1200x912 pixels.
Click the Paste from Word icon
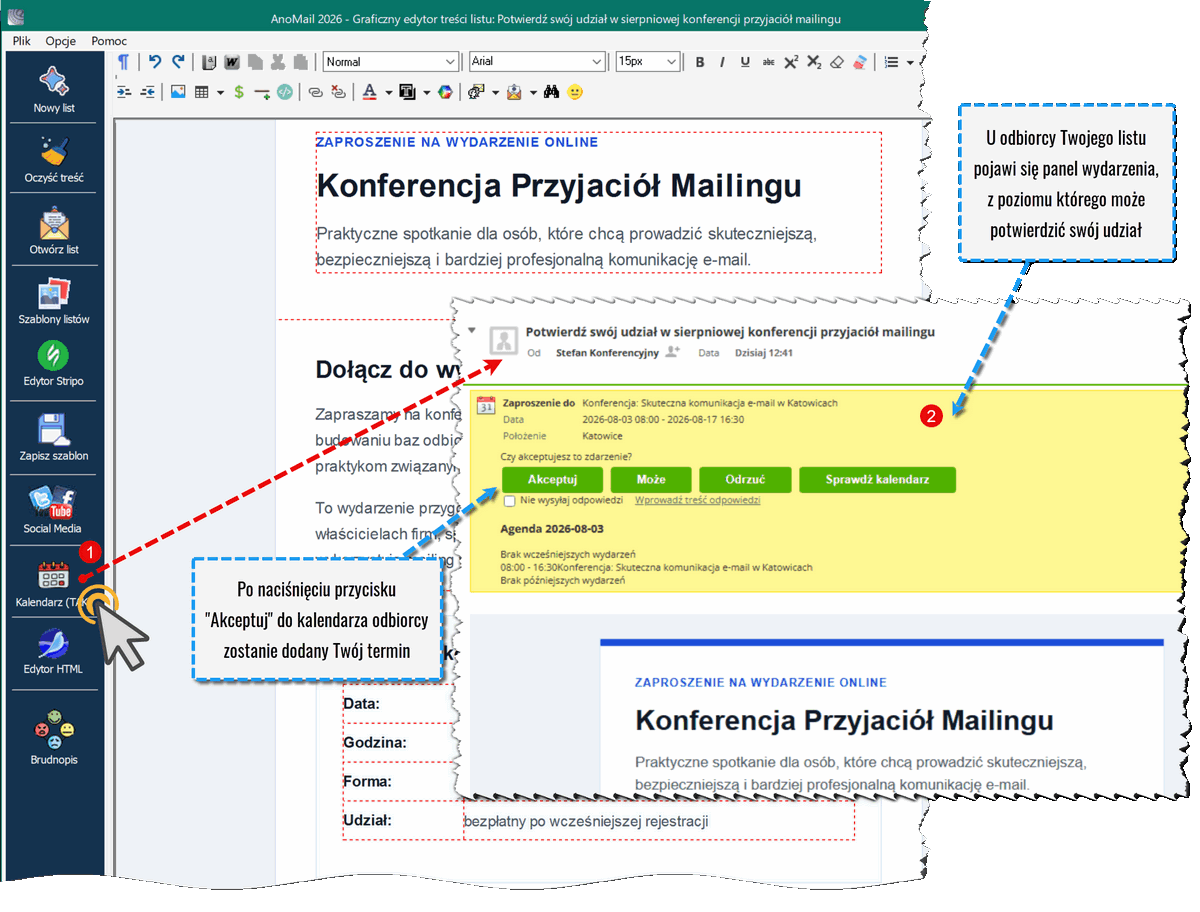coord(232,62)
